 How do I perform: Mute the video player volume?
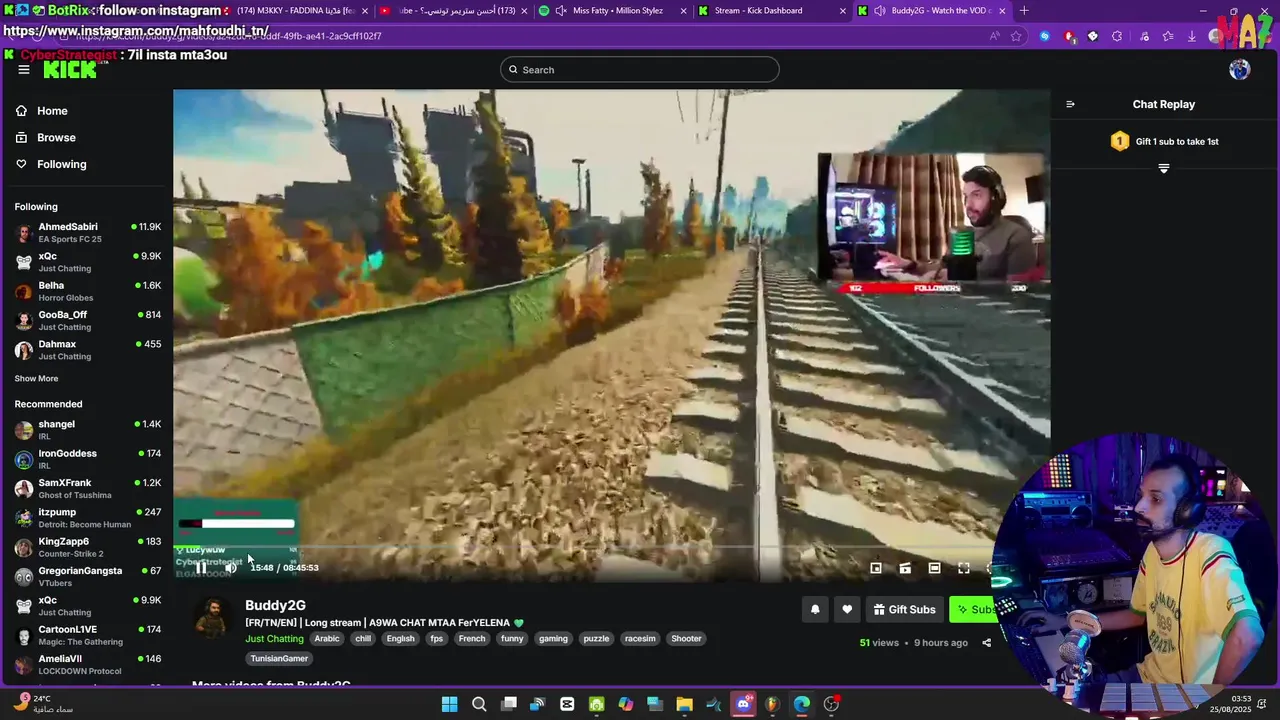230,568
